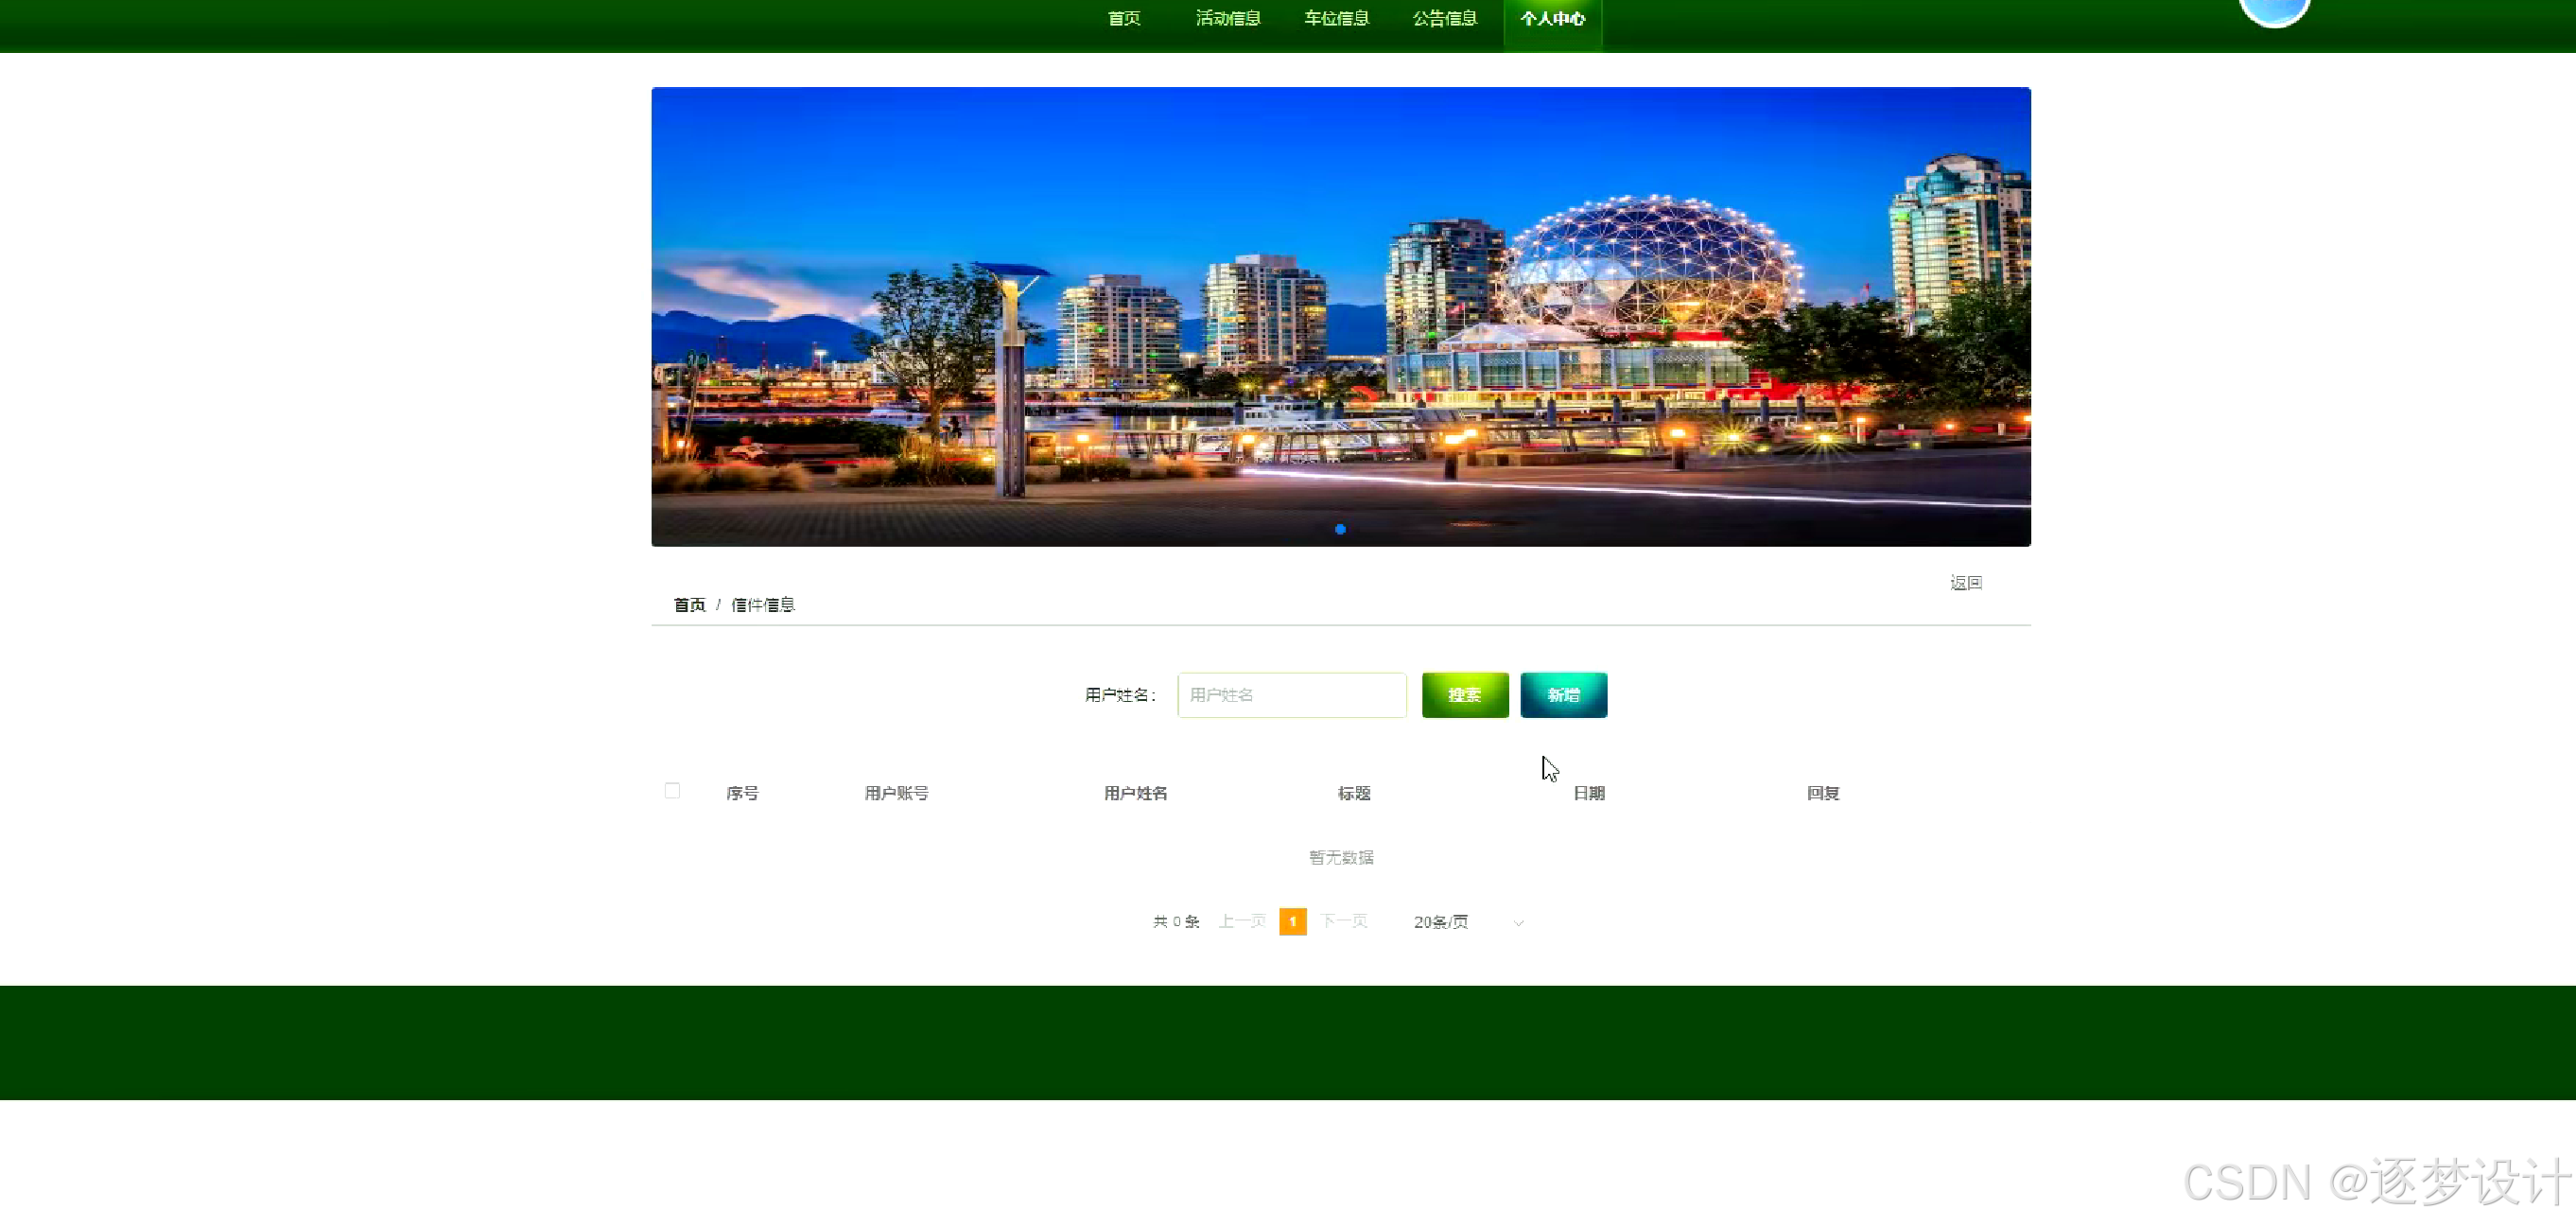Click the carousel indicator dot
The image size is (2576, 1226).
click(1340, 529)
